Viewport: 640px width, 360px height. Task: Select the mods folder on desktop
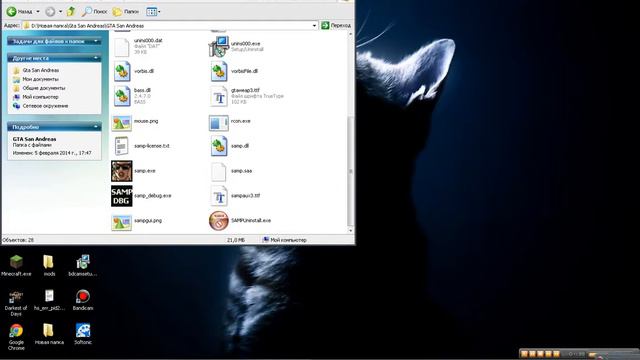coord(49,265)
